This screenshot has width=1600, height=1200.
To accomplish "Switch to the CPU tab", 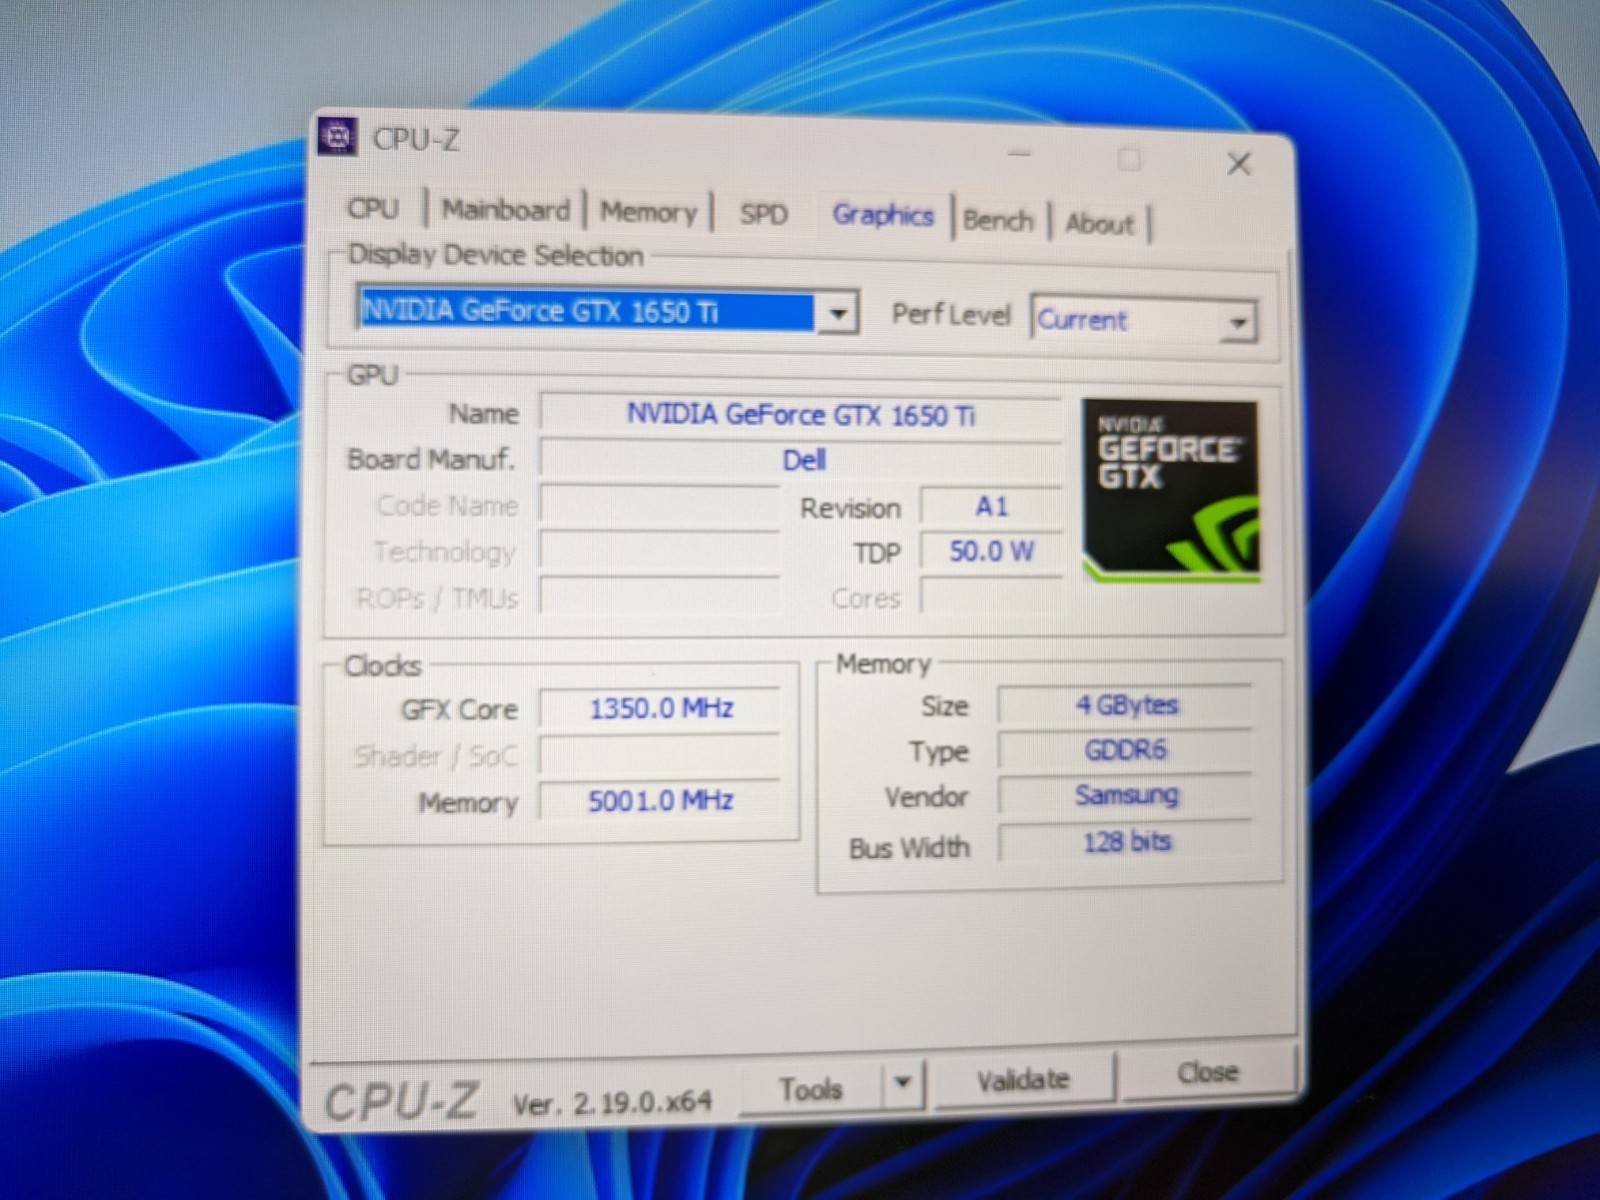I will (x=373, y=208).
